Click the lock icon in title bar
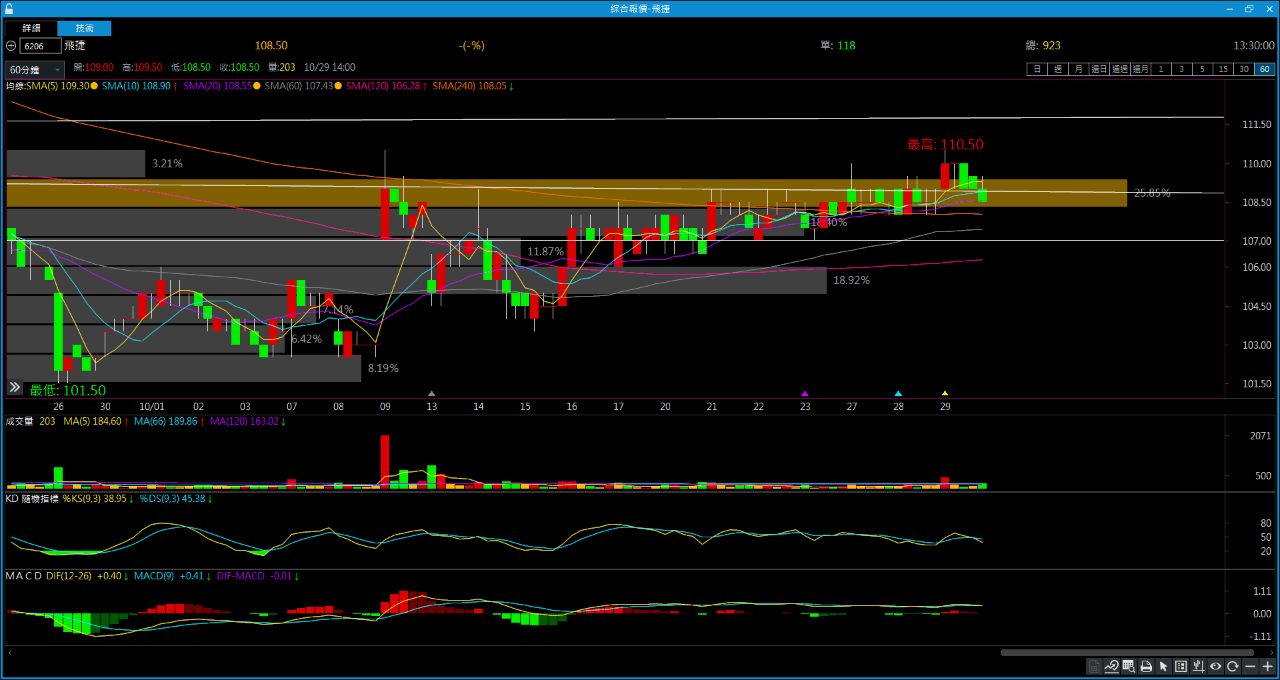 click(x=9, y=8)
